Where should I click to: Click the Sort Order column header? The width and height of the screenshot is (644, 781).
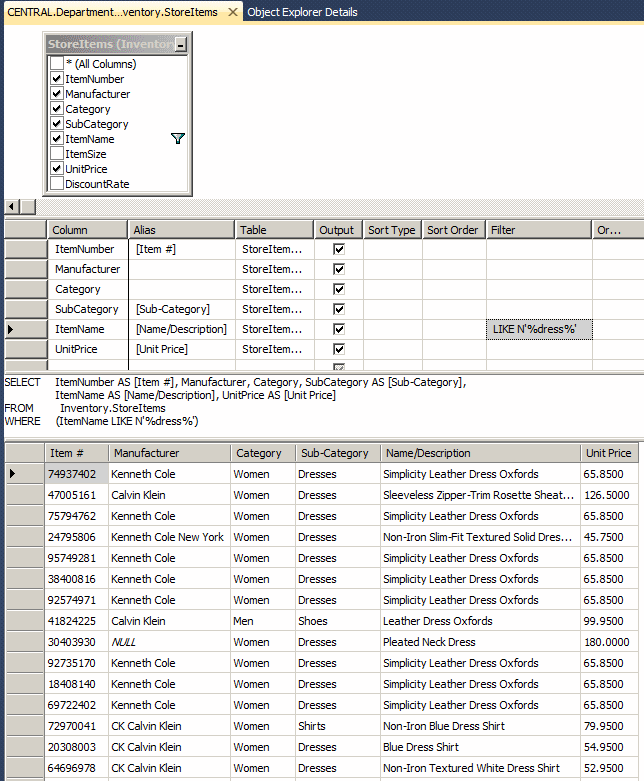[x=454, y=230]
